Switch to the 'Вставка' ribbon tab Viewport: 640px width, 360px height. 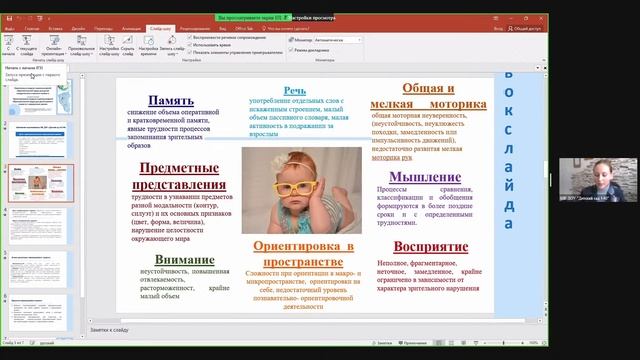pos(55,29)
